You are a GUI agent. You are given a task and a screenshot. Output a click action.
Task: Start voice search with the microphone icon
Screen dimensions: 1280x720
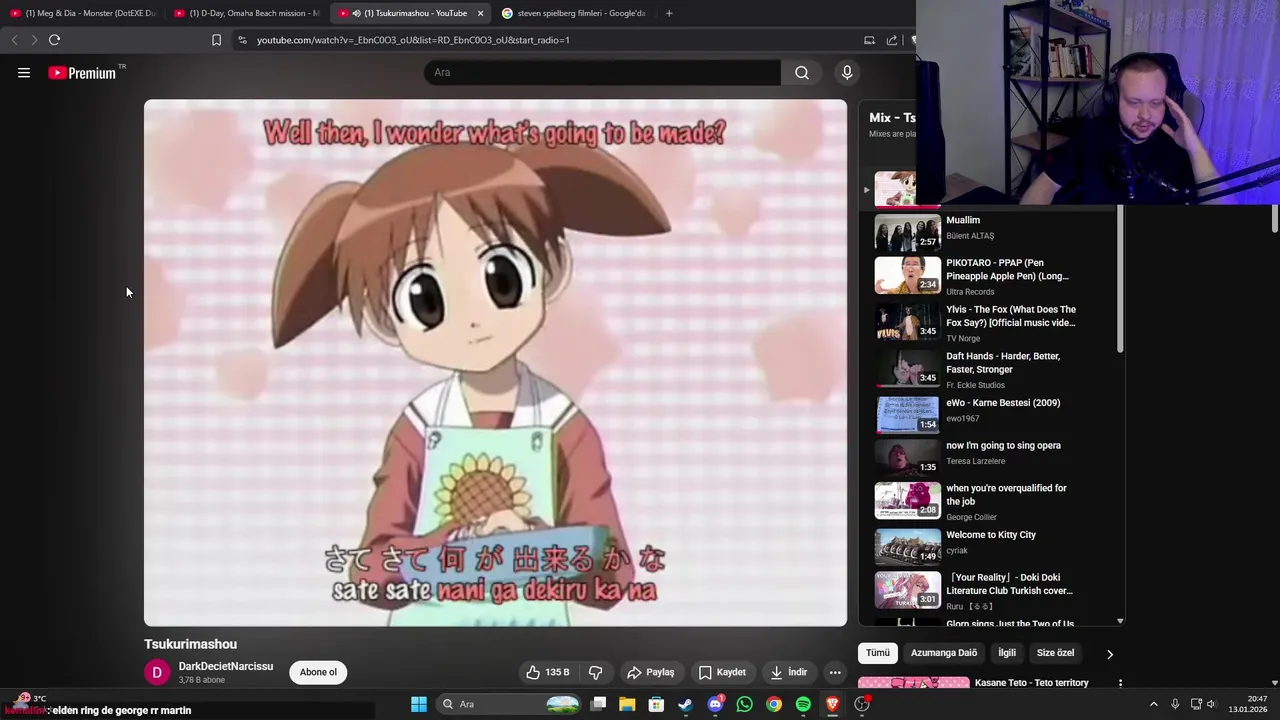(x=847, y=72)
